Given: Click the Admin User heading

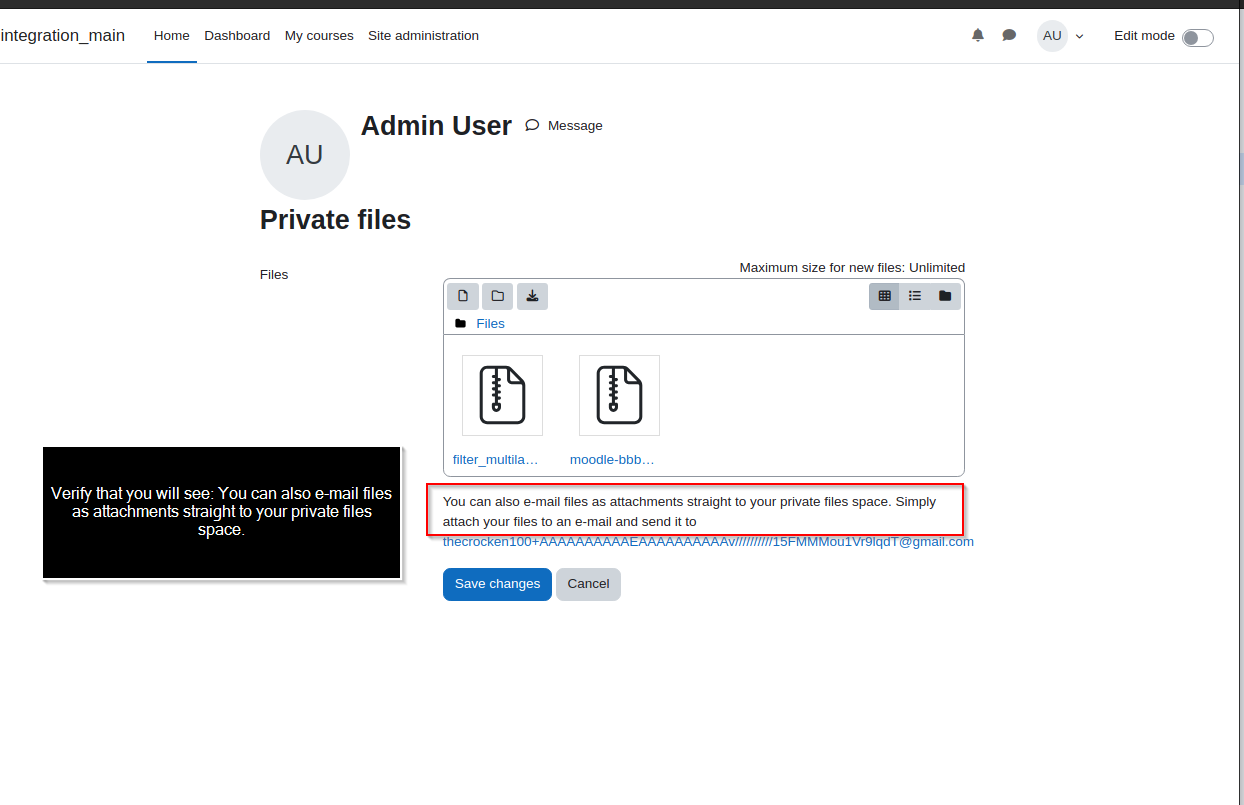Looking at the screenshot, I should click(x=436, y=126).
